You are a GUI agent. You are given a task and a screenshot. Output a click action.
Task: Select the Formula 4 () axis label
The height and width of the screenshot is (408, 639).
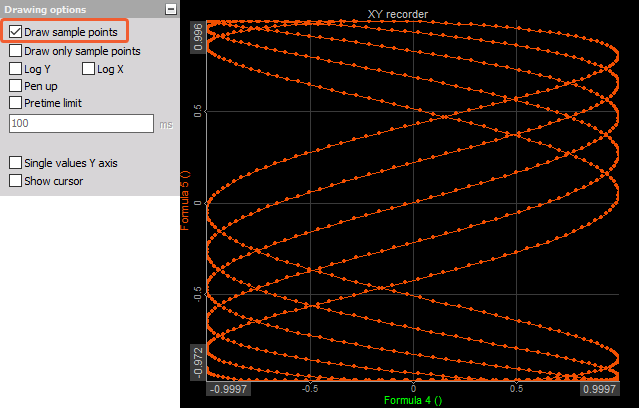pos(413,400)
